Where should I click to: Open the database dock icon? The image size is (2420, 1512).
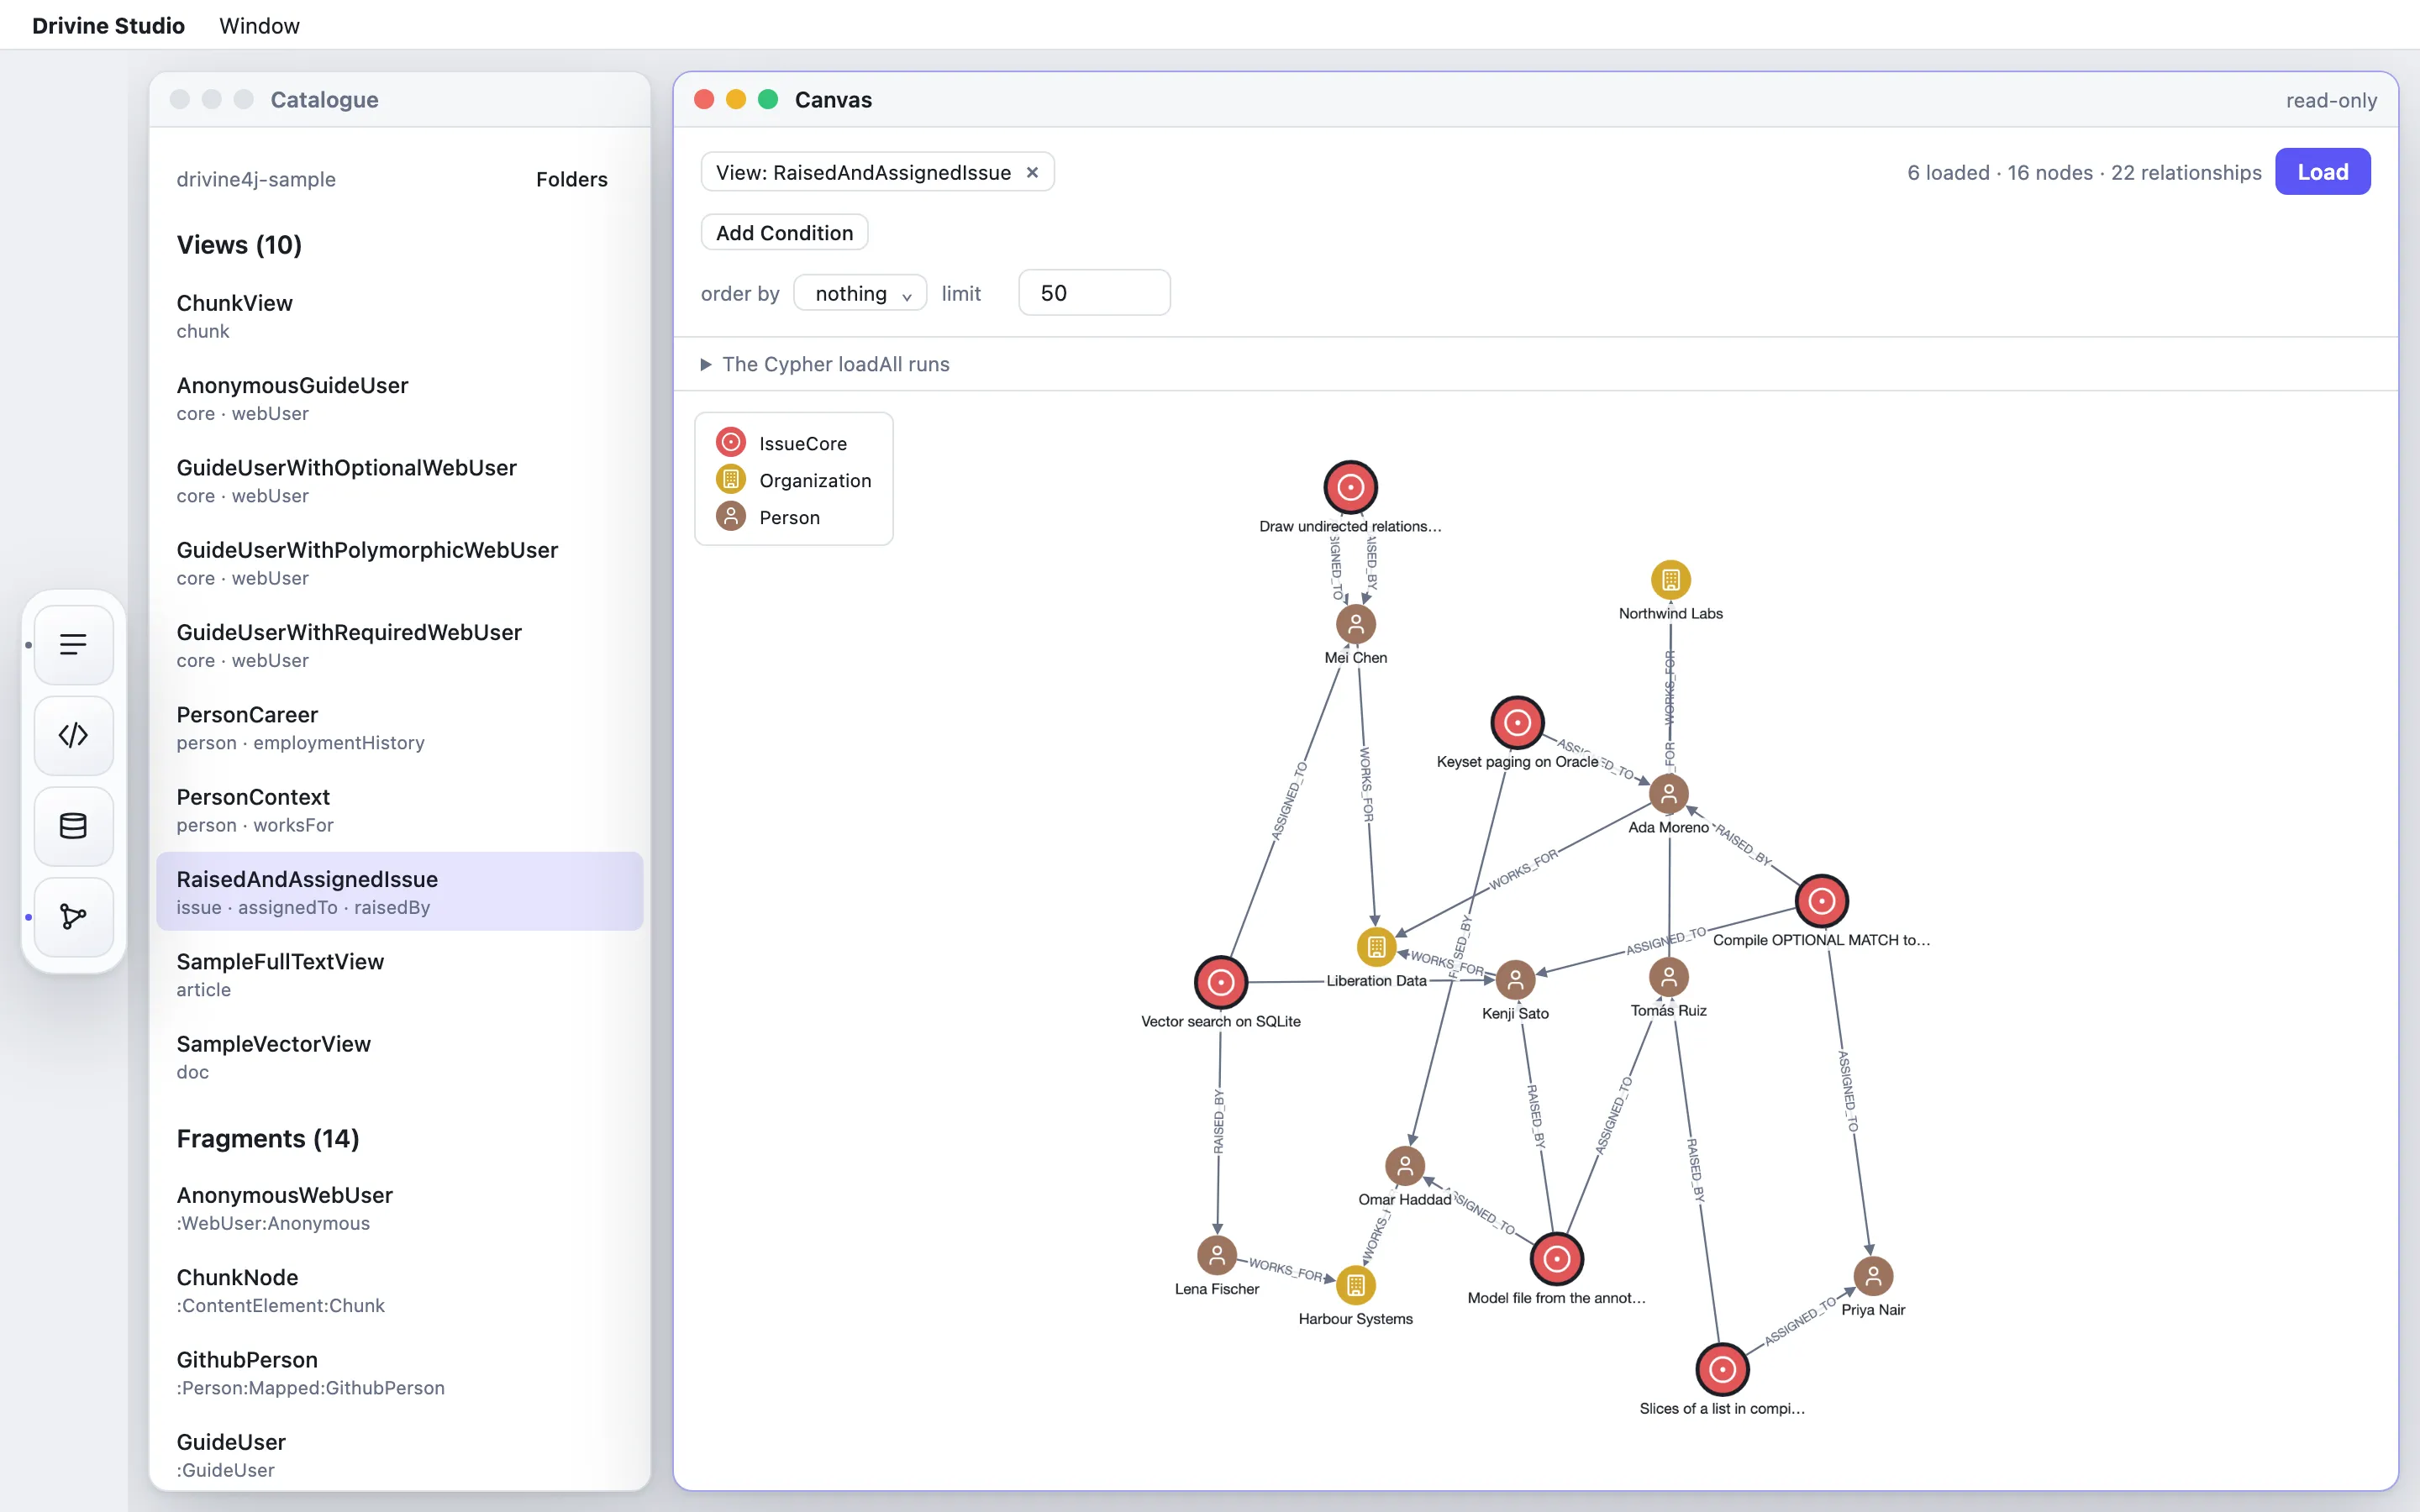73,826
